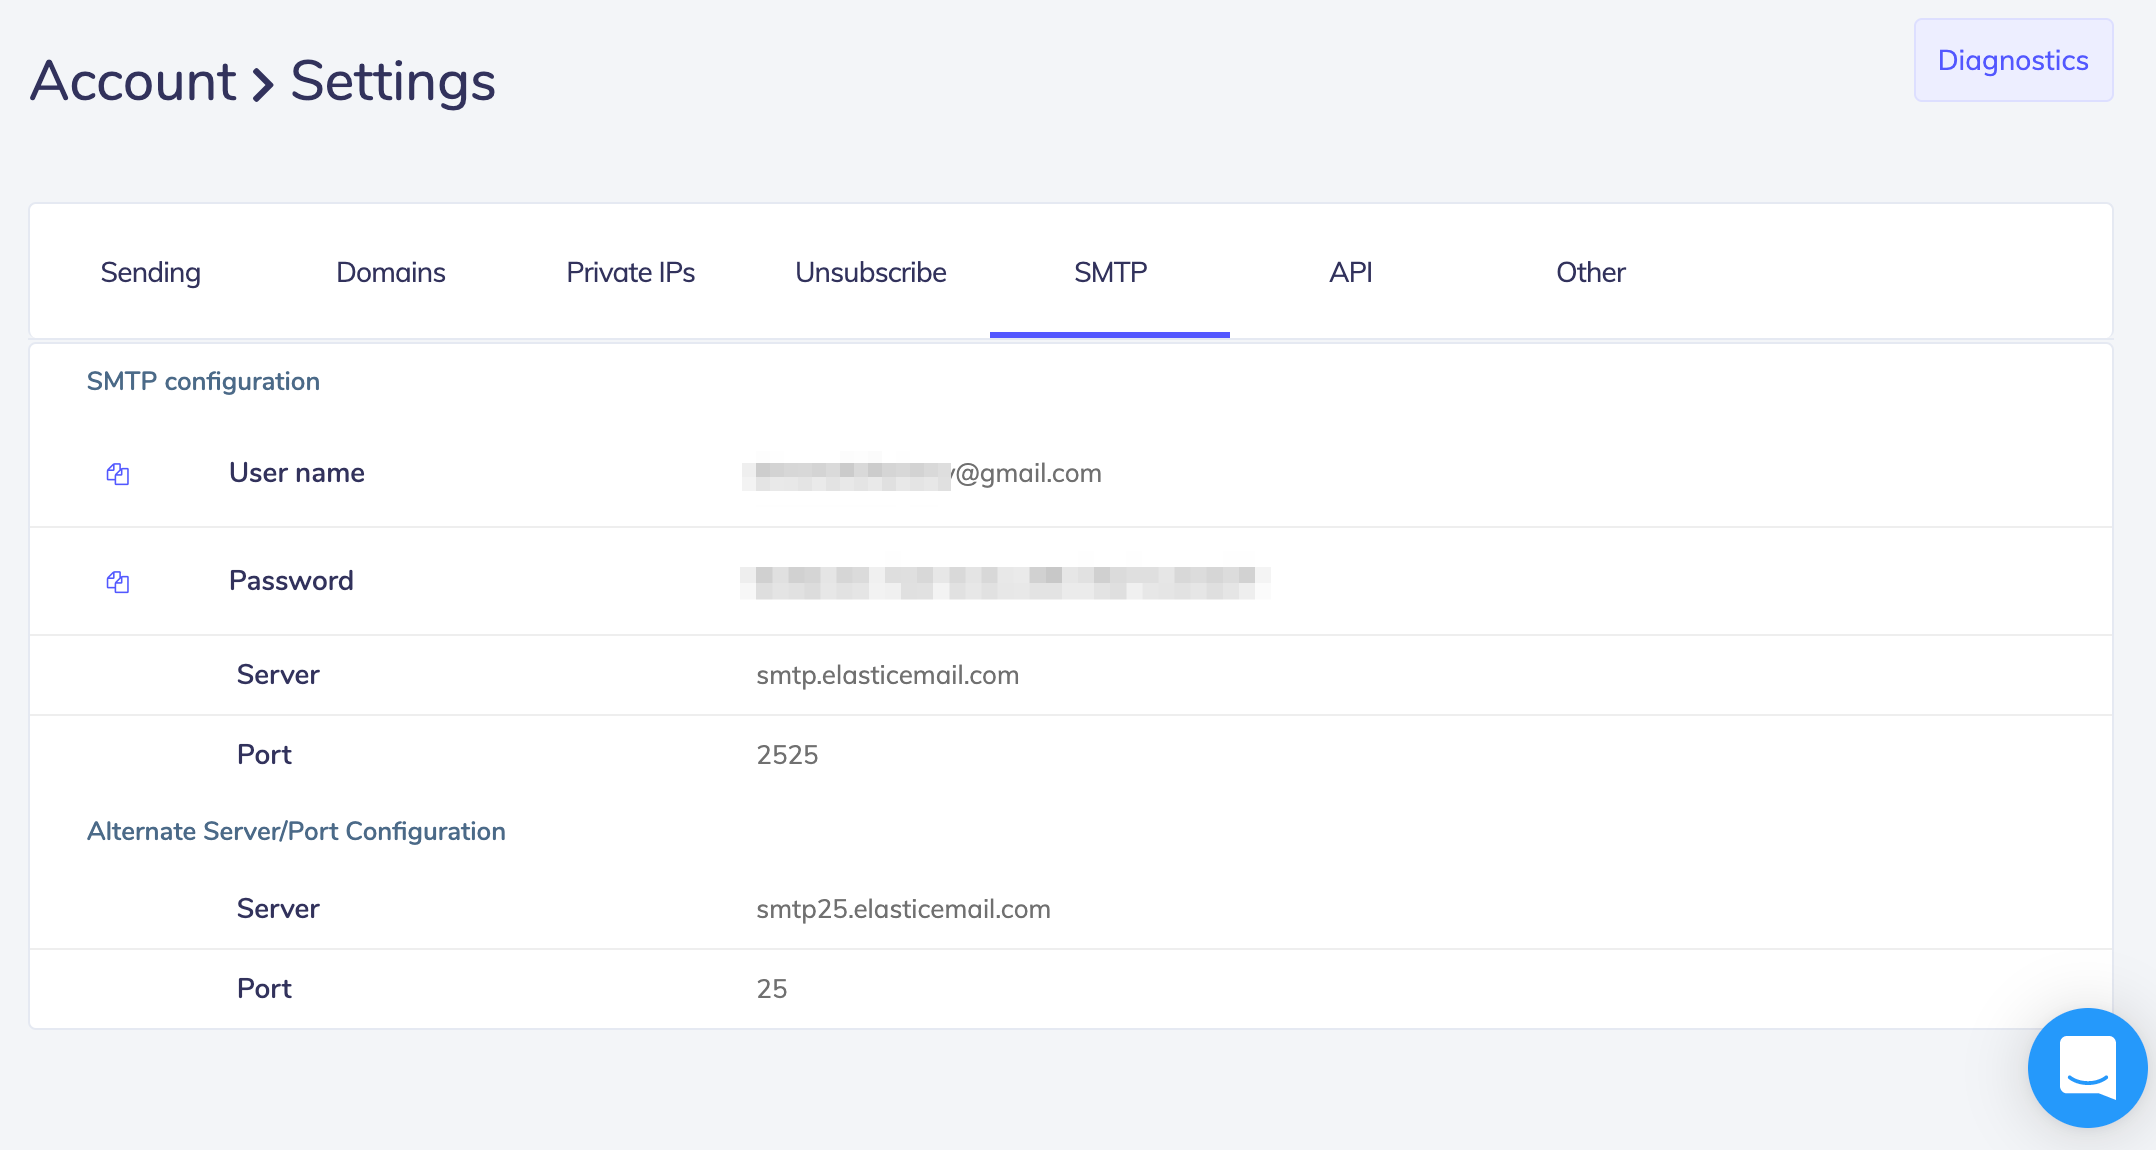Image resolution: width=2156 pixels, height=1150 pixels.
Task: Switch to the Domains tab
Action: pyautogui.click(x=390, y=272)
